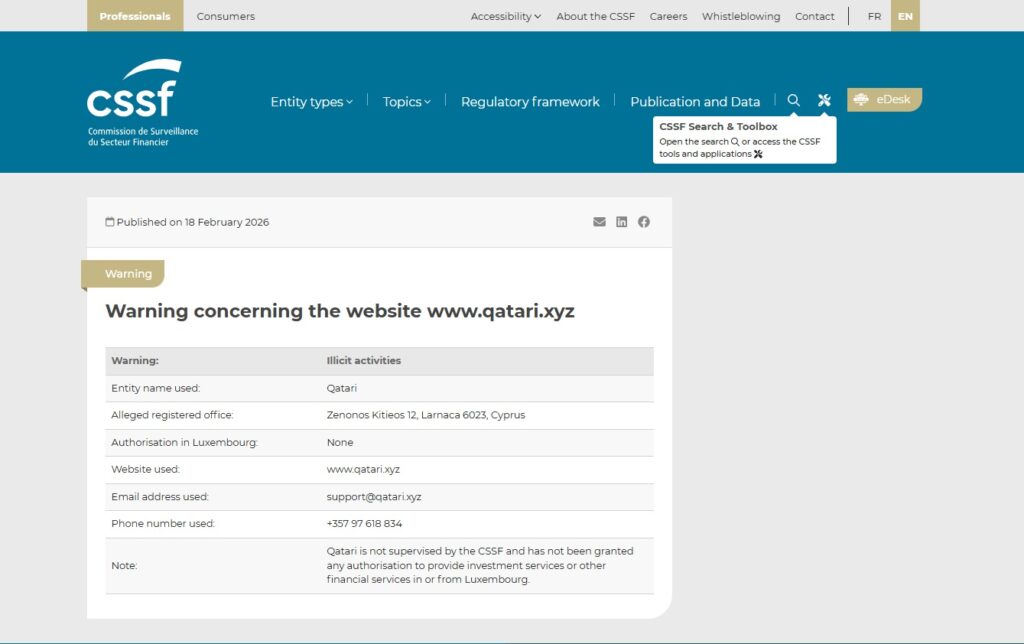Open the Whistleblowing link
This screenshot has height=644, width=1024.
(x=741, y=16)
